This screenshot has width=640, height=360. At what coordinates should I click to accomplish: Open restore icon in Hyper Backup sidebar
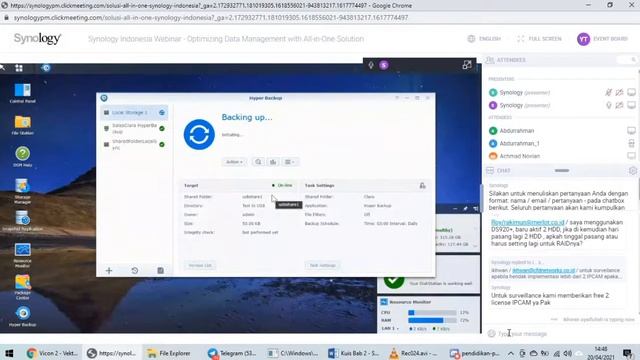[x=135, y=271]
